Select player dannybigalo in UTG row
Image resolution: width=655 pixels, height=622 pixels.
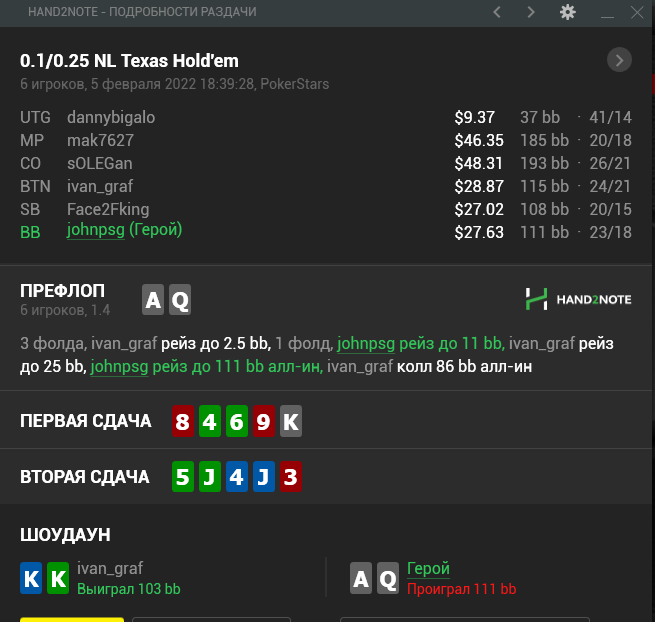pos(111,117)
